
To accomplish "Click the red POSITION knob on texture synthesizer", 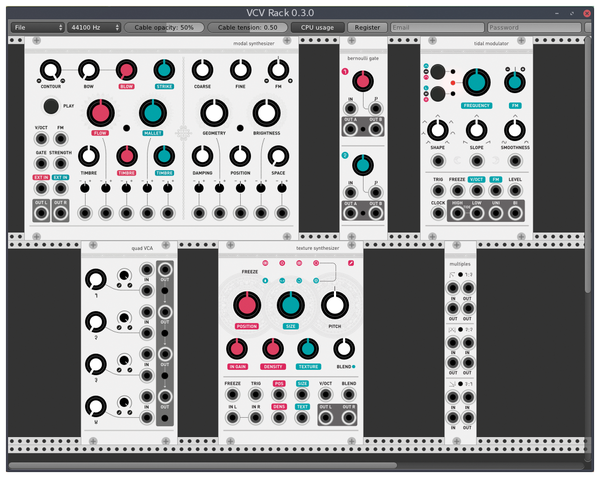I will coord(247,305).
